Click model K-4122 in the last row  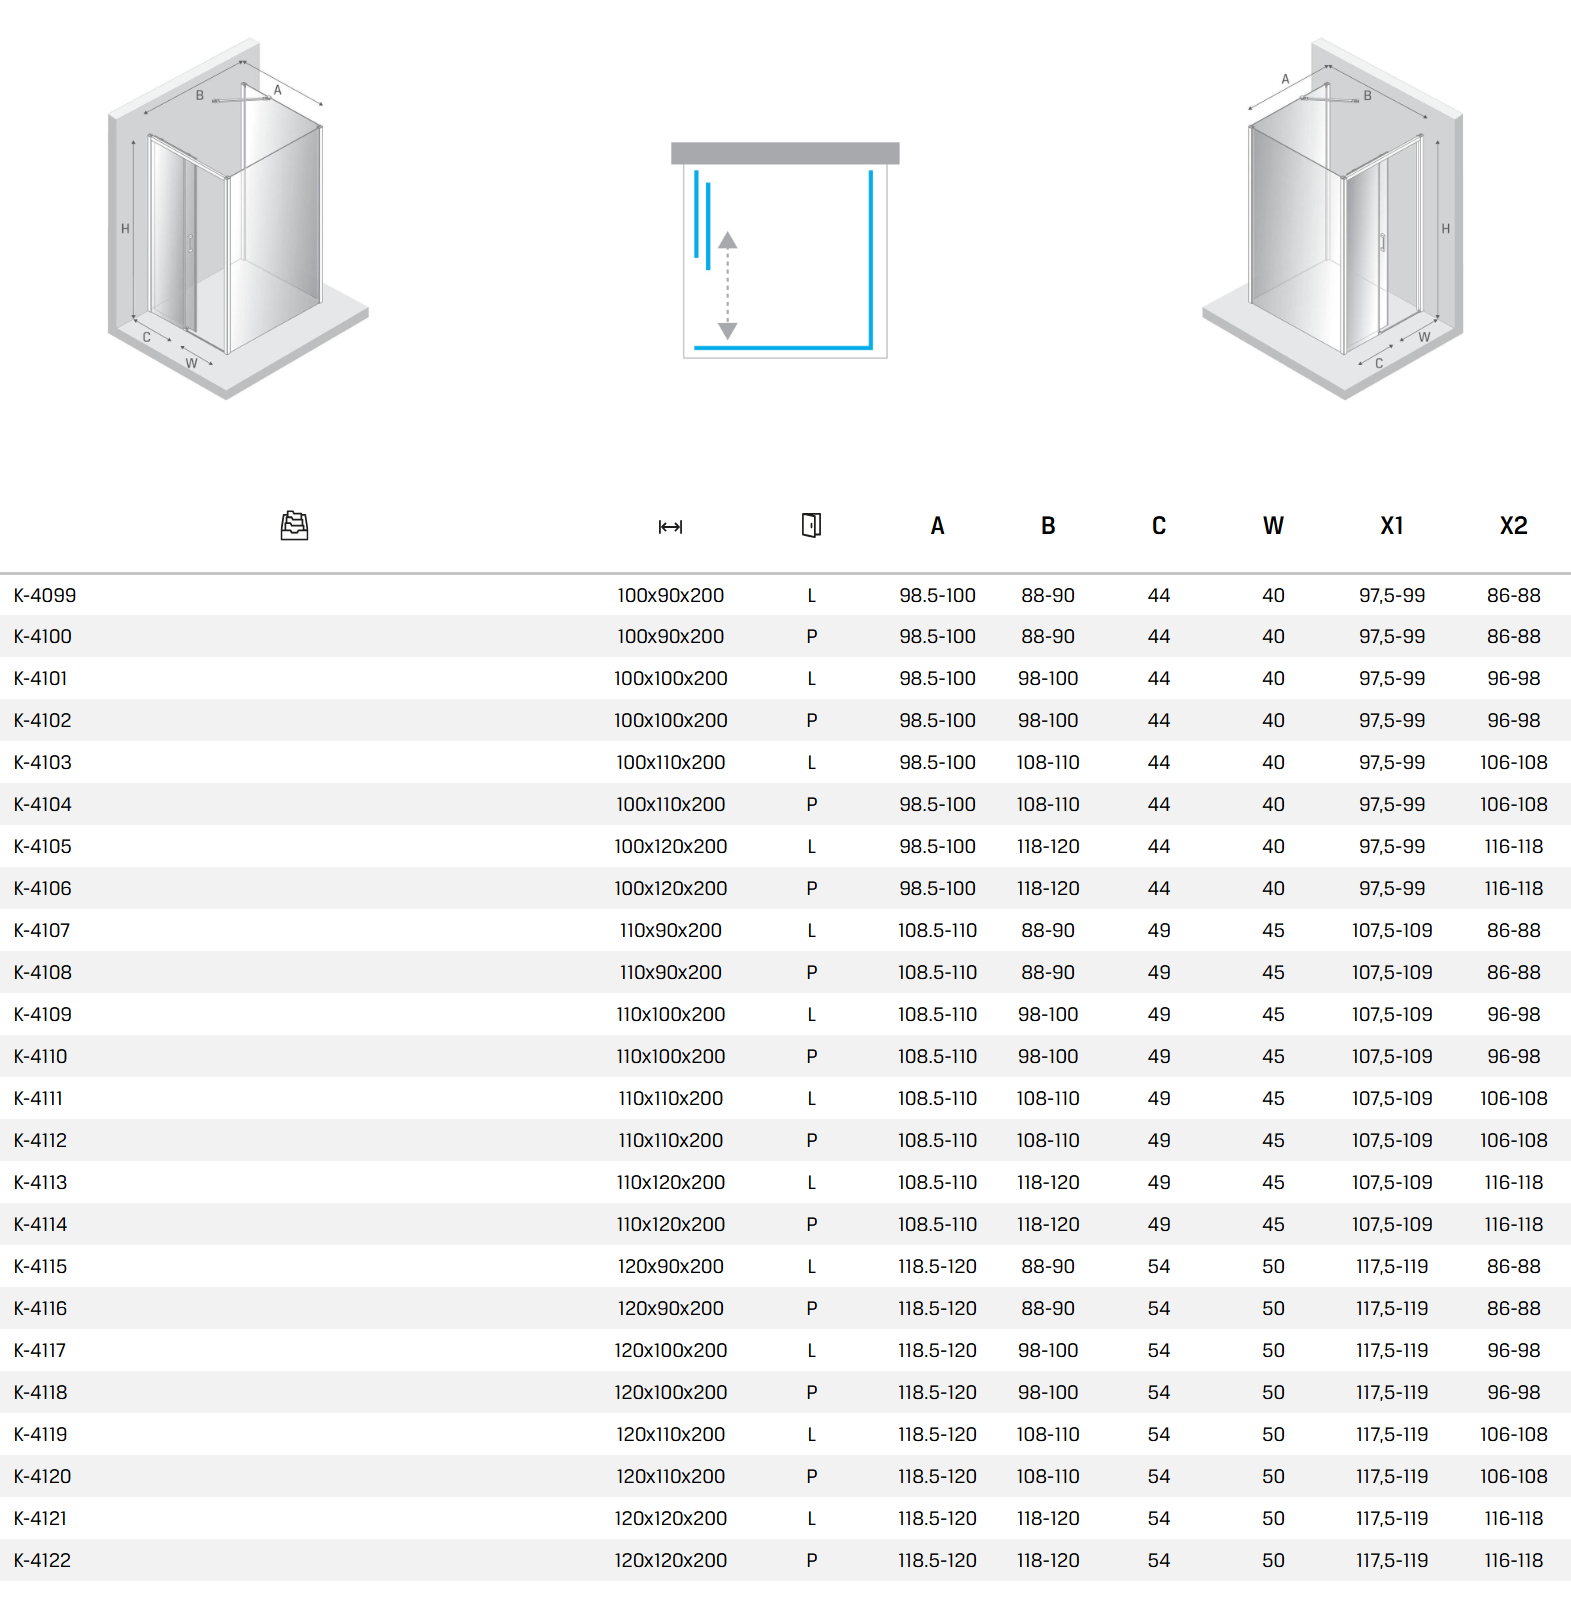tap(43, 1560)
